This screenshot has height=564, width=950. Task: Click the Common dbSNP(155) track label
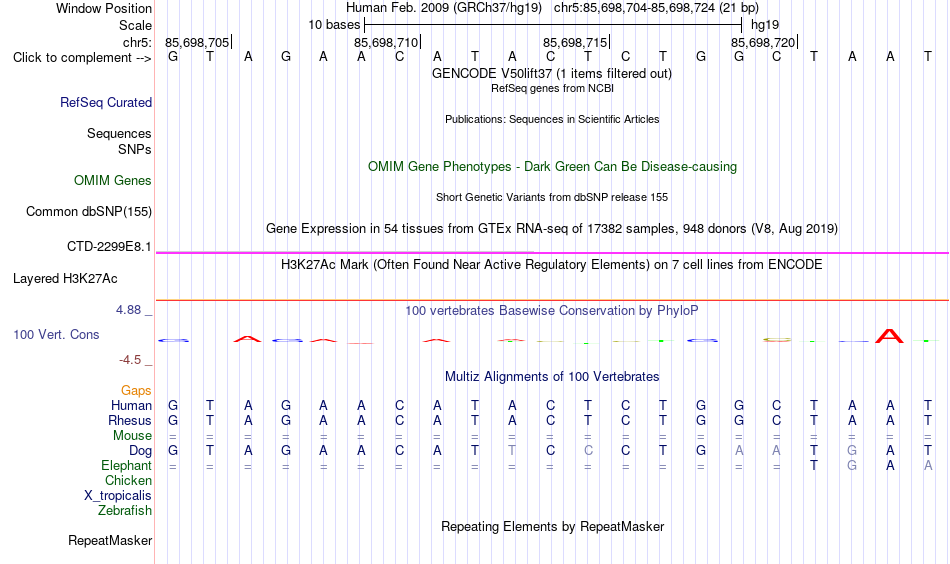[x=89, y=211]
